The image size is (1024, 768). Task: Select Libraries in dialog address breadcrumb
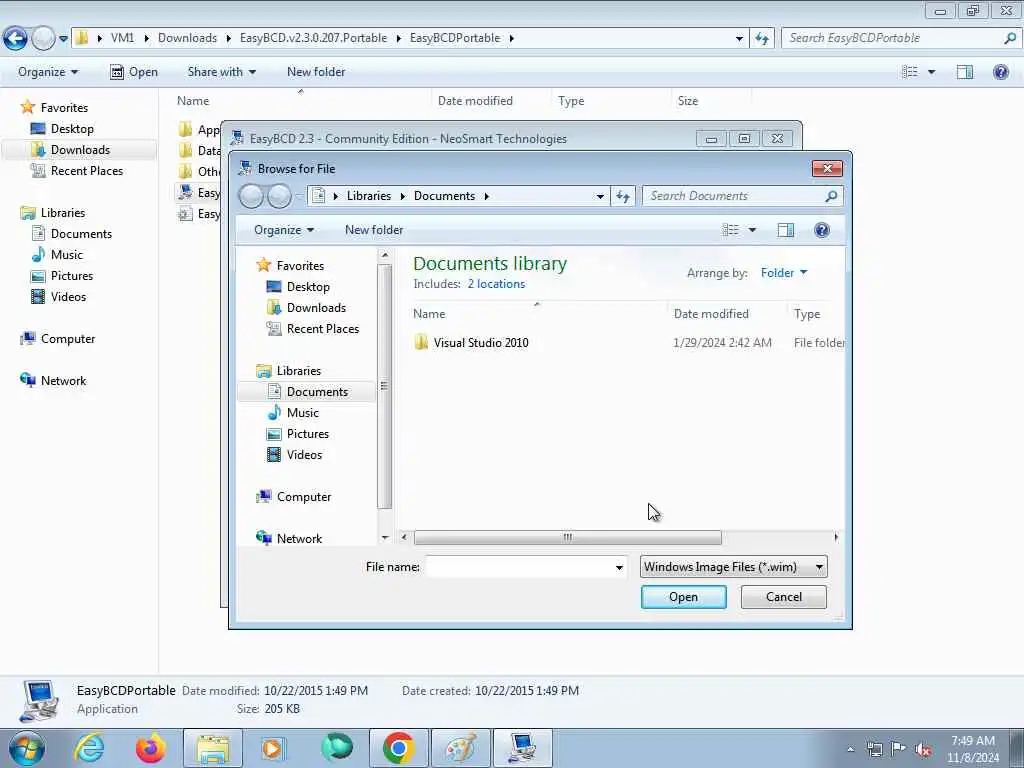tap(368, 196)
